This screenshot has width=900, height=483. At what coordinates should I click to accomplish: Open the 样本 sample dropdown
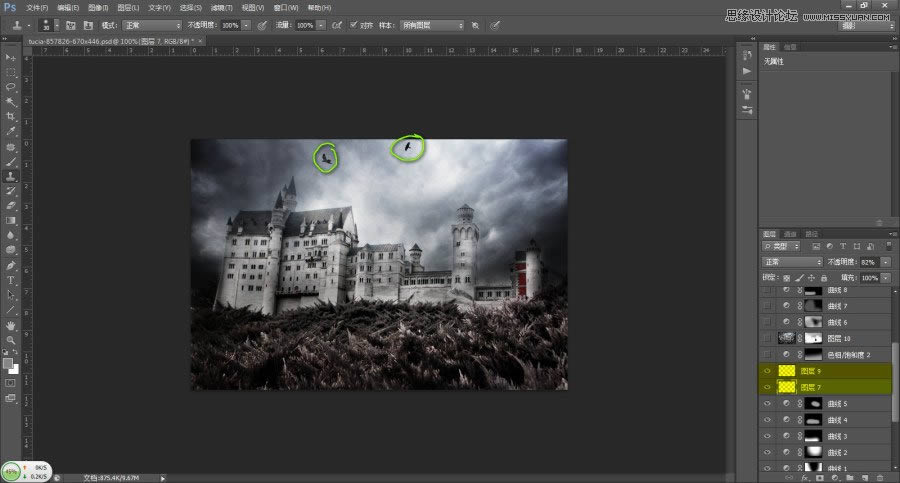click(431, 24)
